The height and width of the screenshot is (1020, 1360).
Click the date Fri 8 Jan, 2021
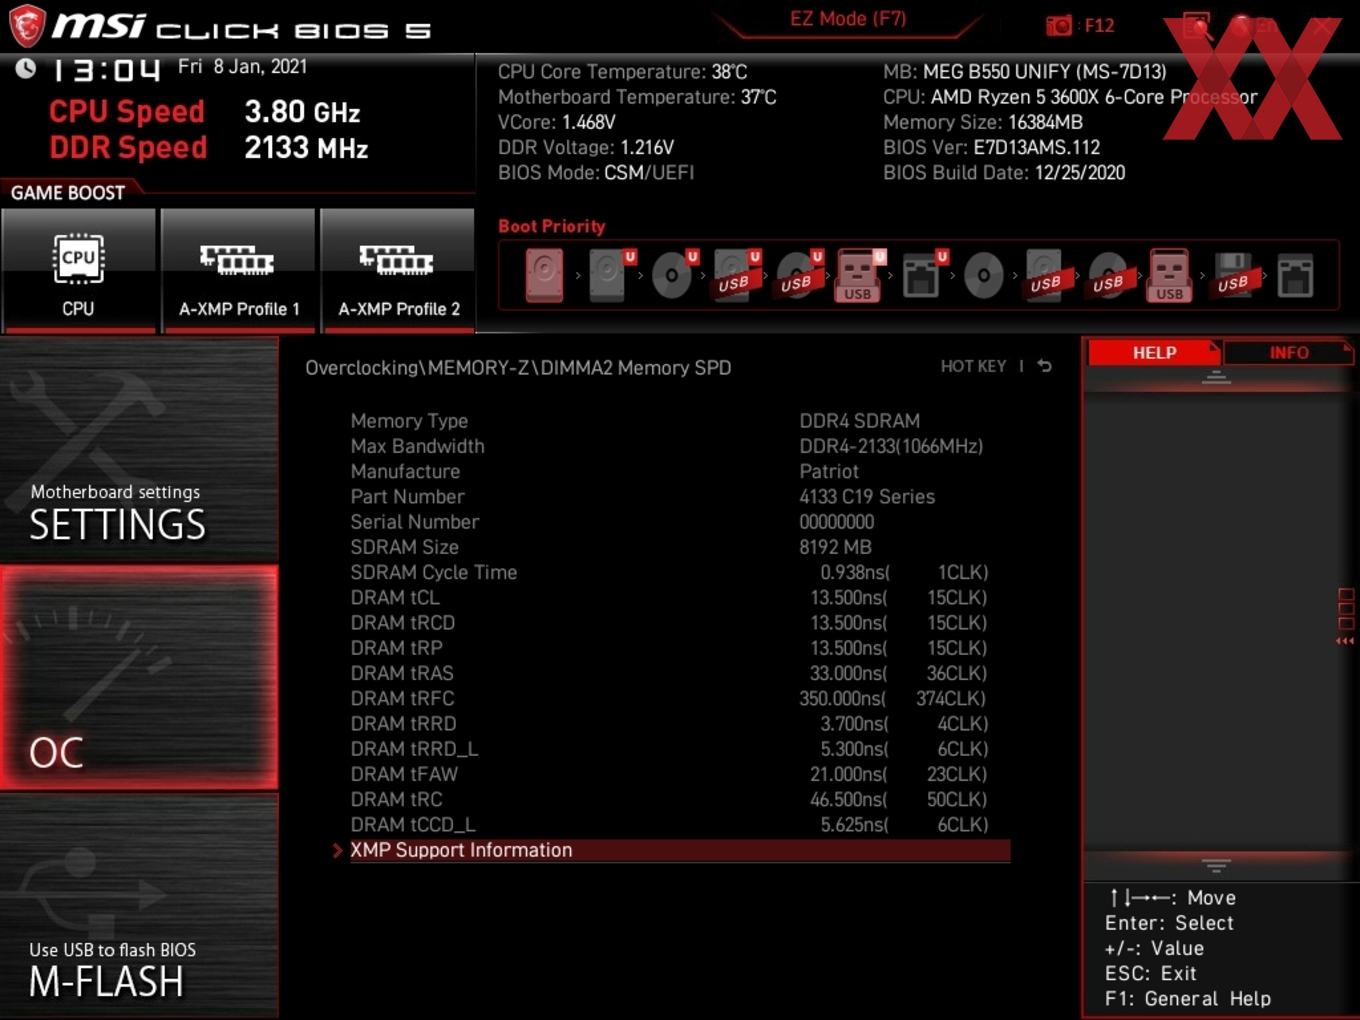[242, 66]
